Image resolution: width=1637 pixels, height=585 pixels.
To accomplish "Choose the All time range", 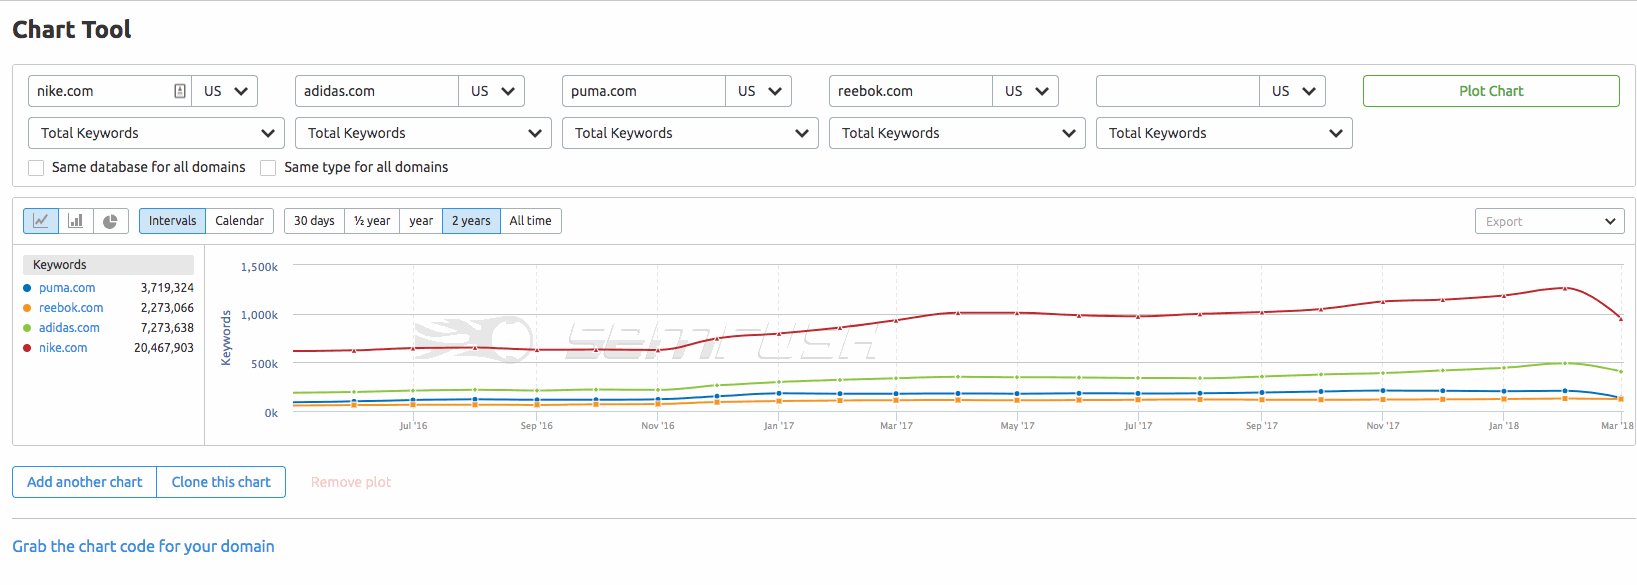I will (530, 221).
